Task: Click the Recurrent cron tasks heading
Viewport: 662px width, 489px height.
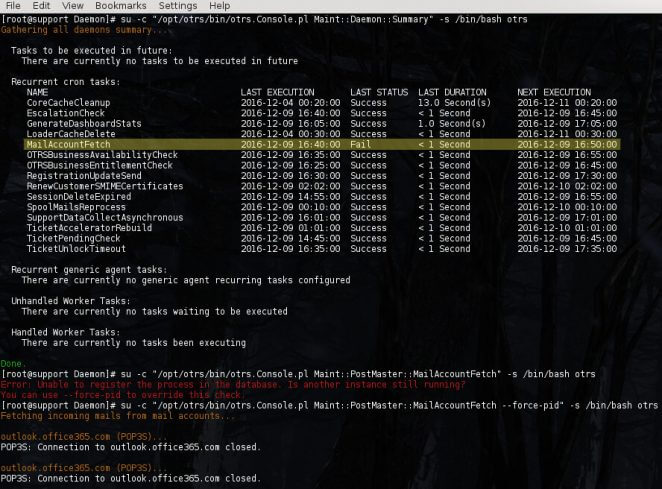Action: click(x=65, y=82)
